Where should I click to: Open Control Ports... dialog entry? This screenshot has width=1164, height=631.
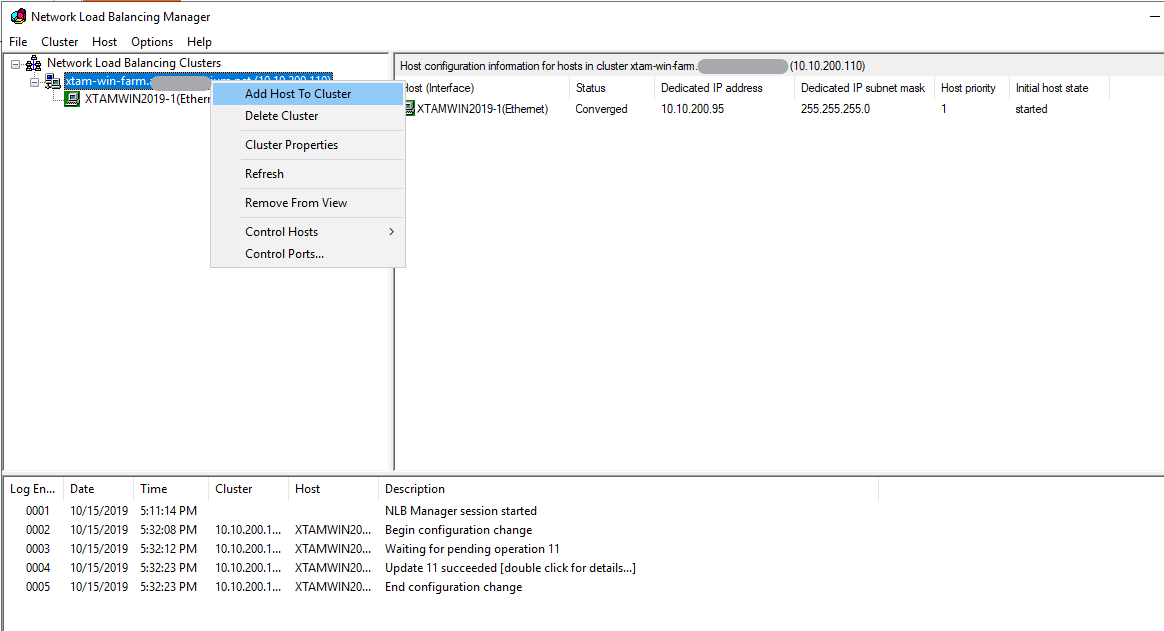[x=285, y=254]
